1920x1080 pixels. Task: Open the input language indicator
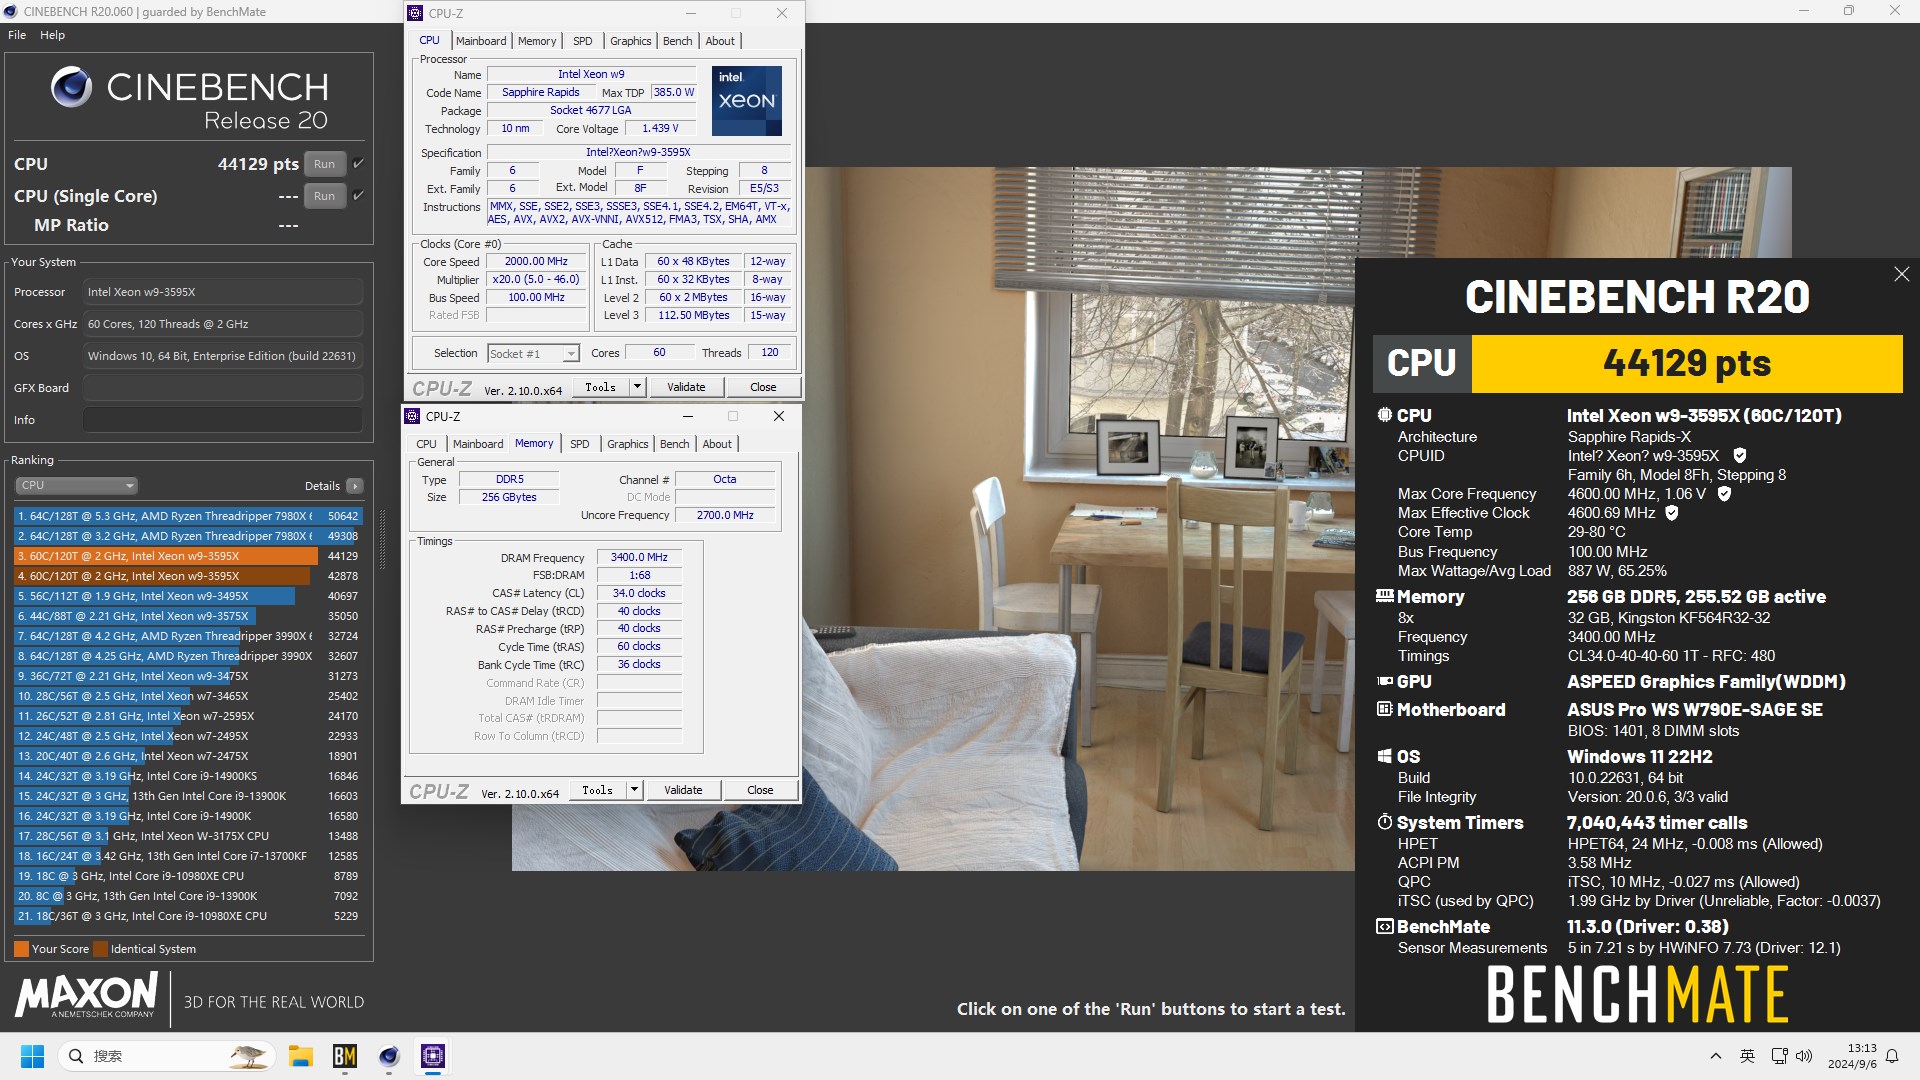click(x=1747, y=1056)
